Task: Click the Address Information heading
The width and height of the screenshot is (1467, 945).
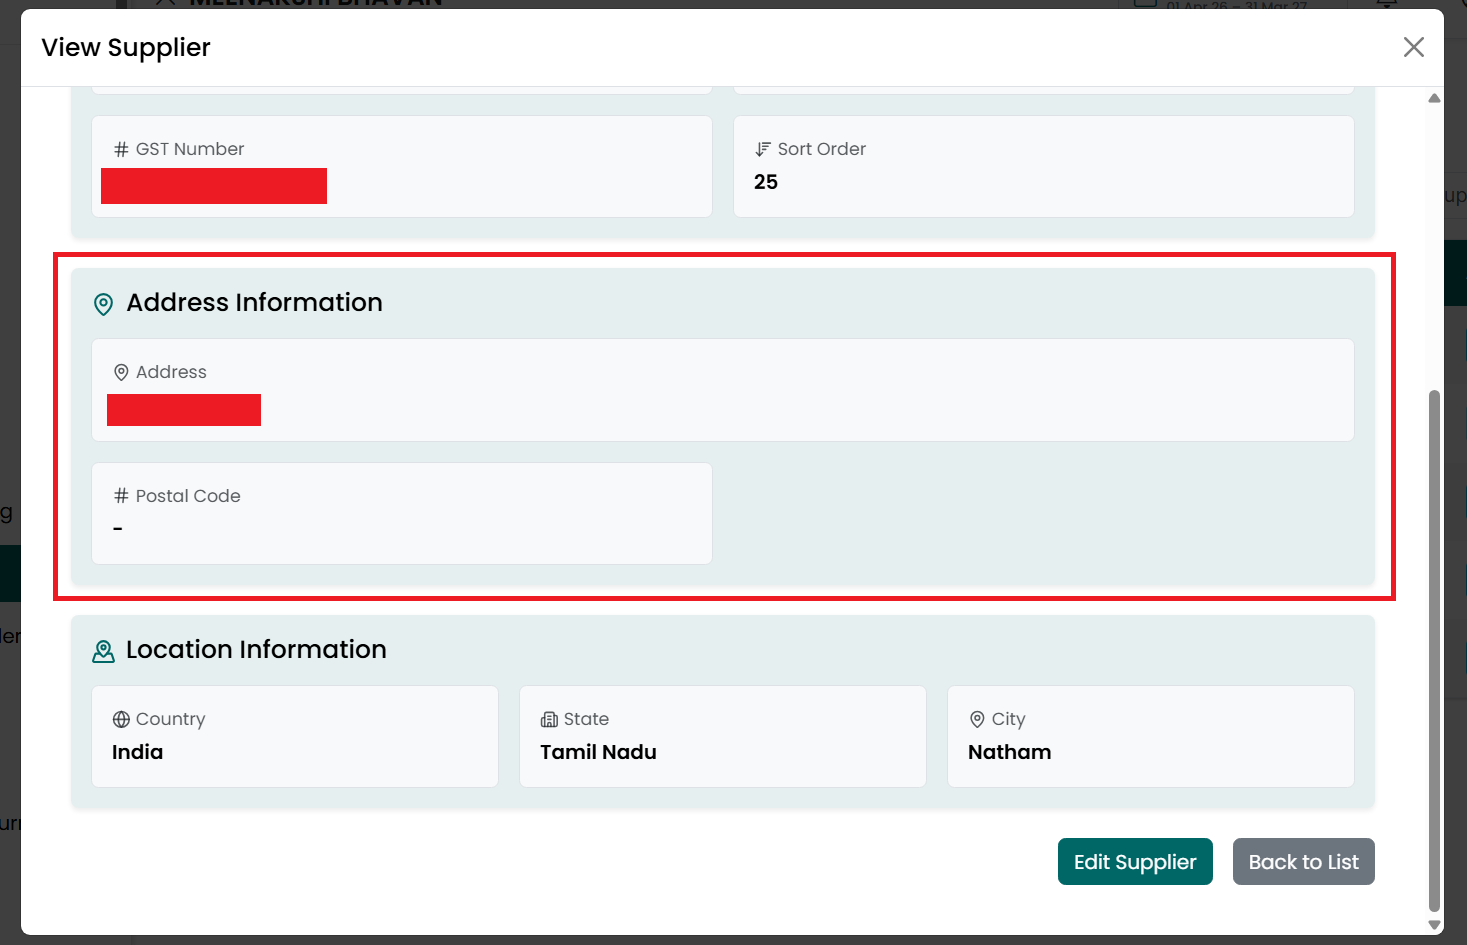Action: tap(254, 303)
